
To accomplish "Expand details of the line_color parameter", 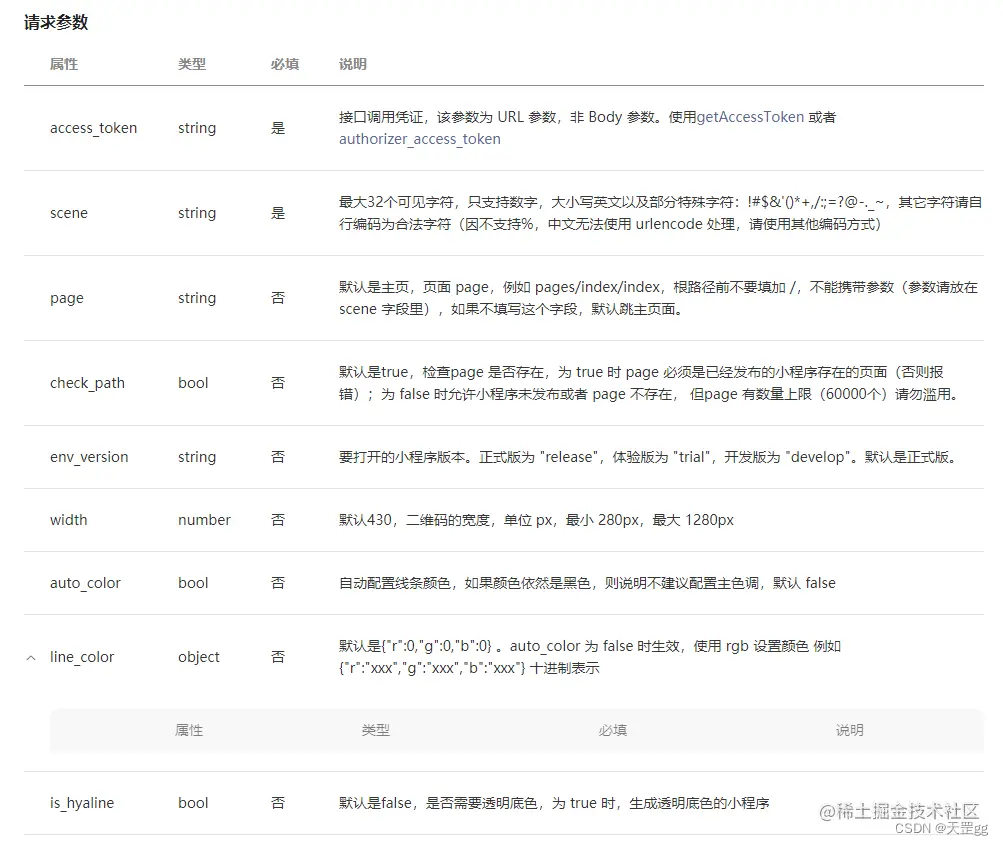I will [30, 657].
